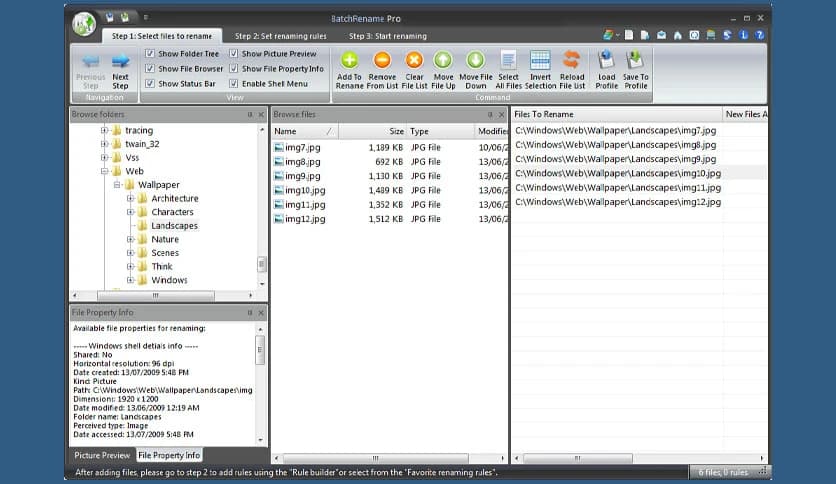Toggle the Show Folder Tree checkbox
Viewport: 836px width, 484px height.
[x=150, y=53]
